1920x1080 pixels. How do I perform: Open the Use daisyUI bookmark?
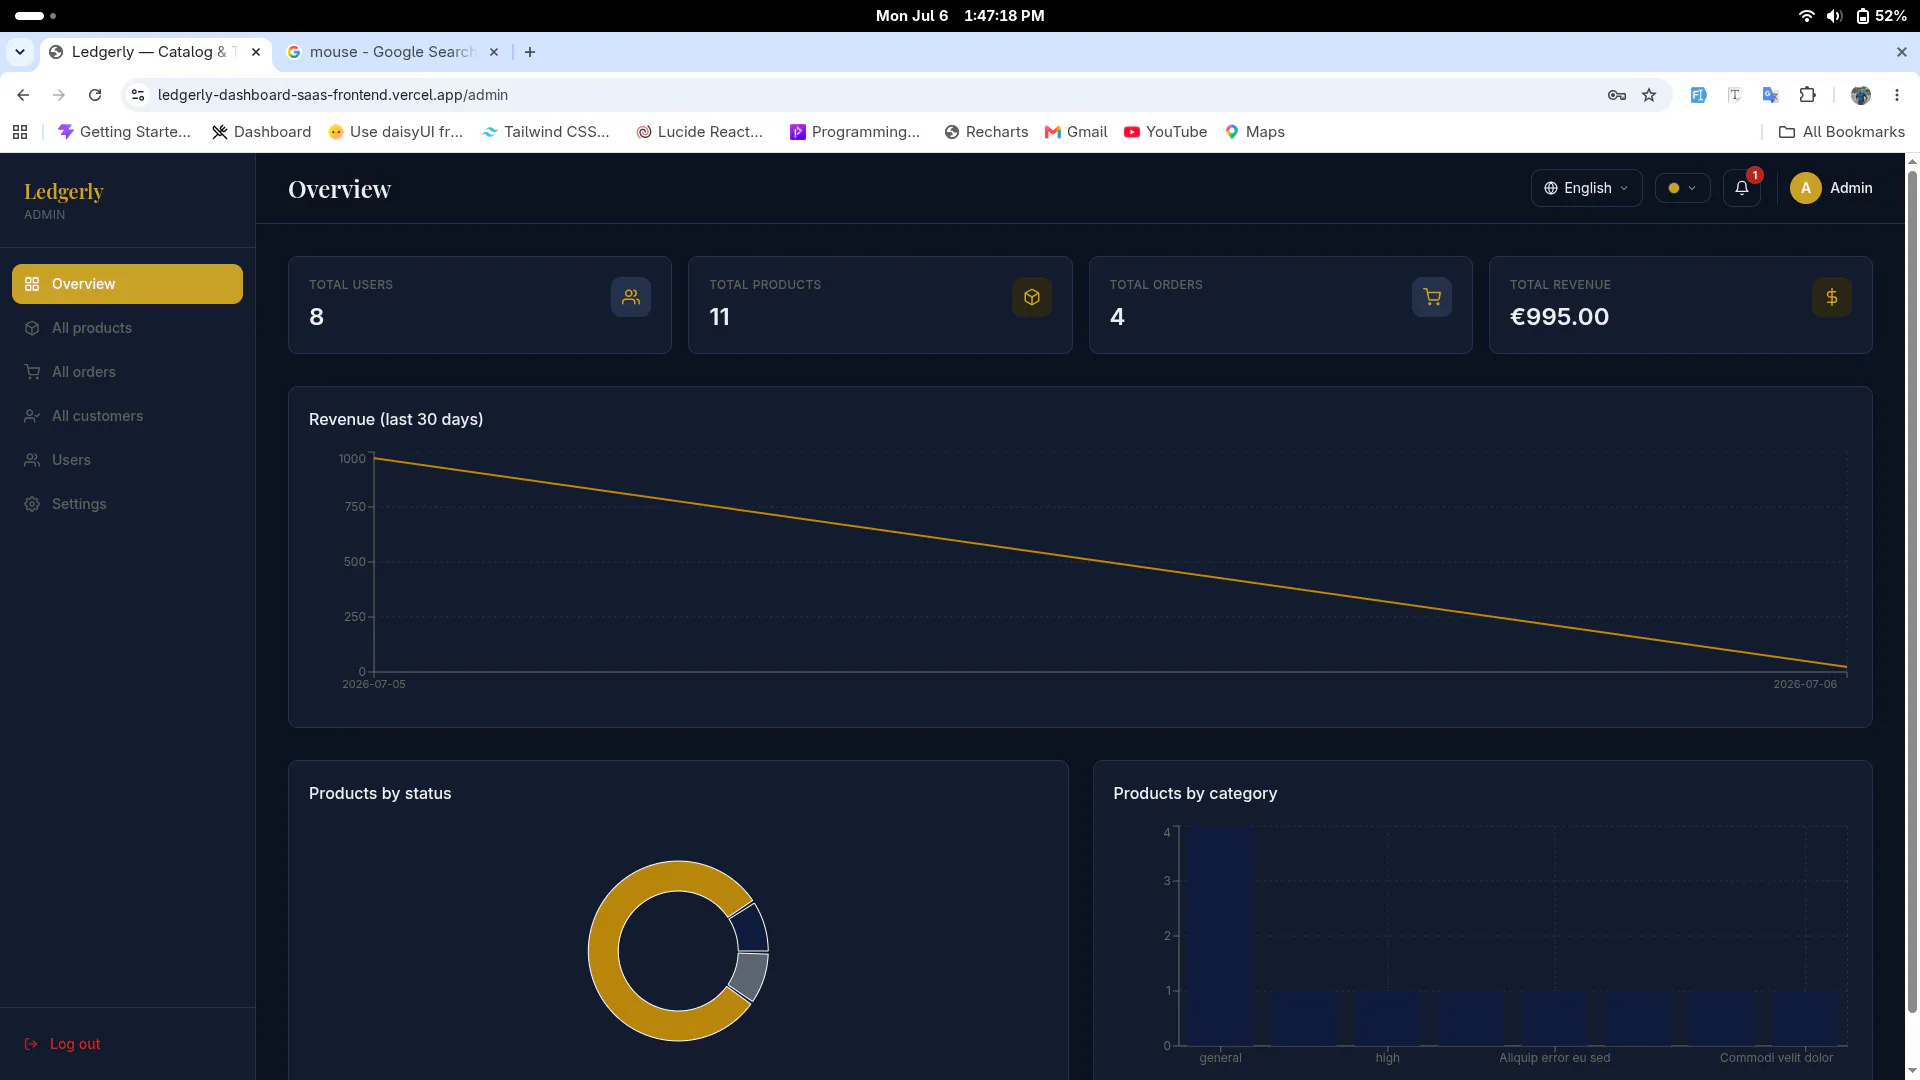pos(395,132)
